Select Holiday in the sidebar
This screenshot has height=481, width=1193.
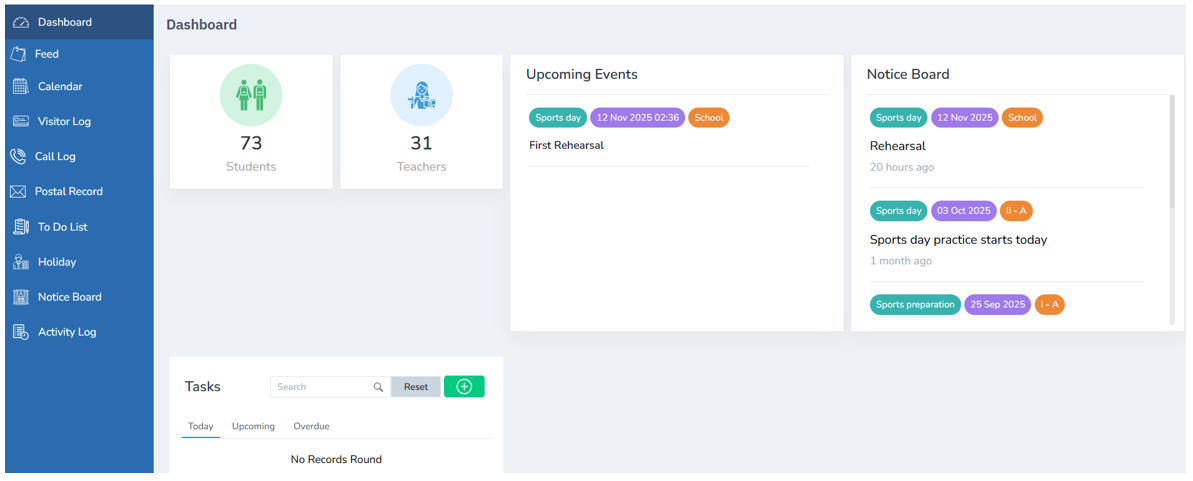point(79,262)
